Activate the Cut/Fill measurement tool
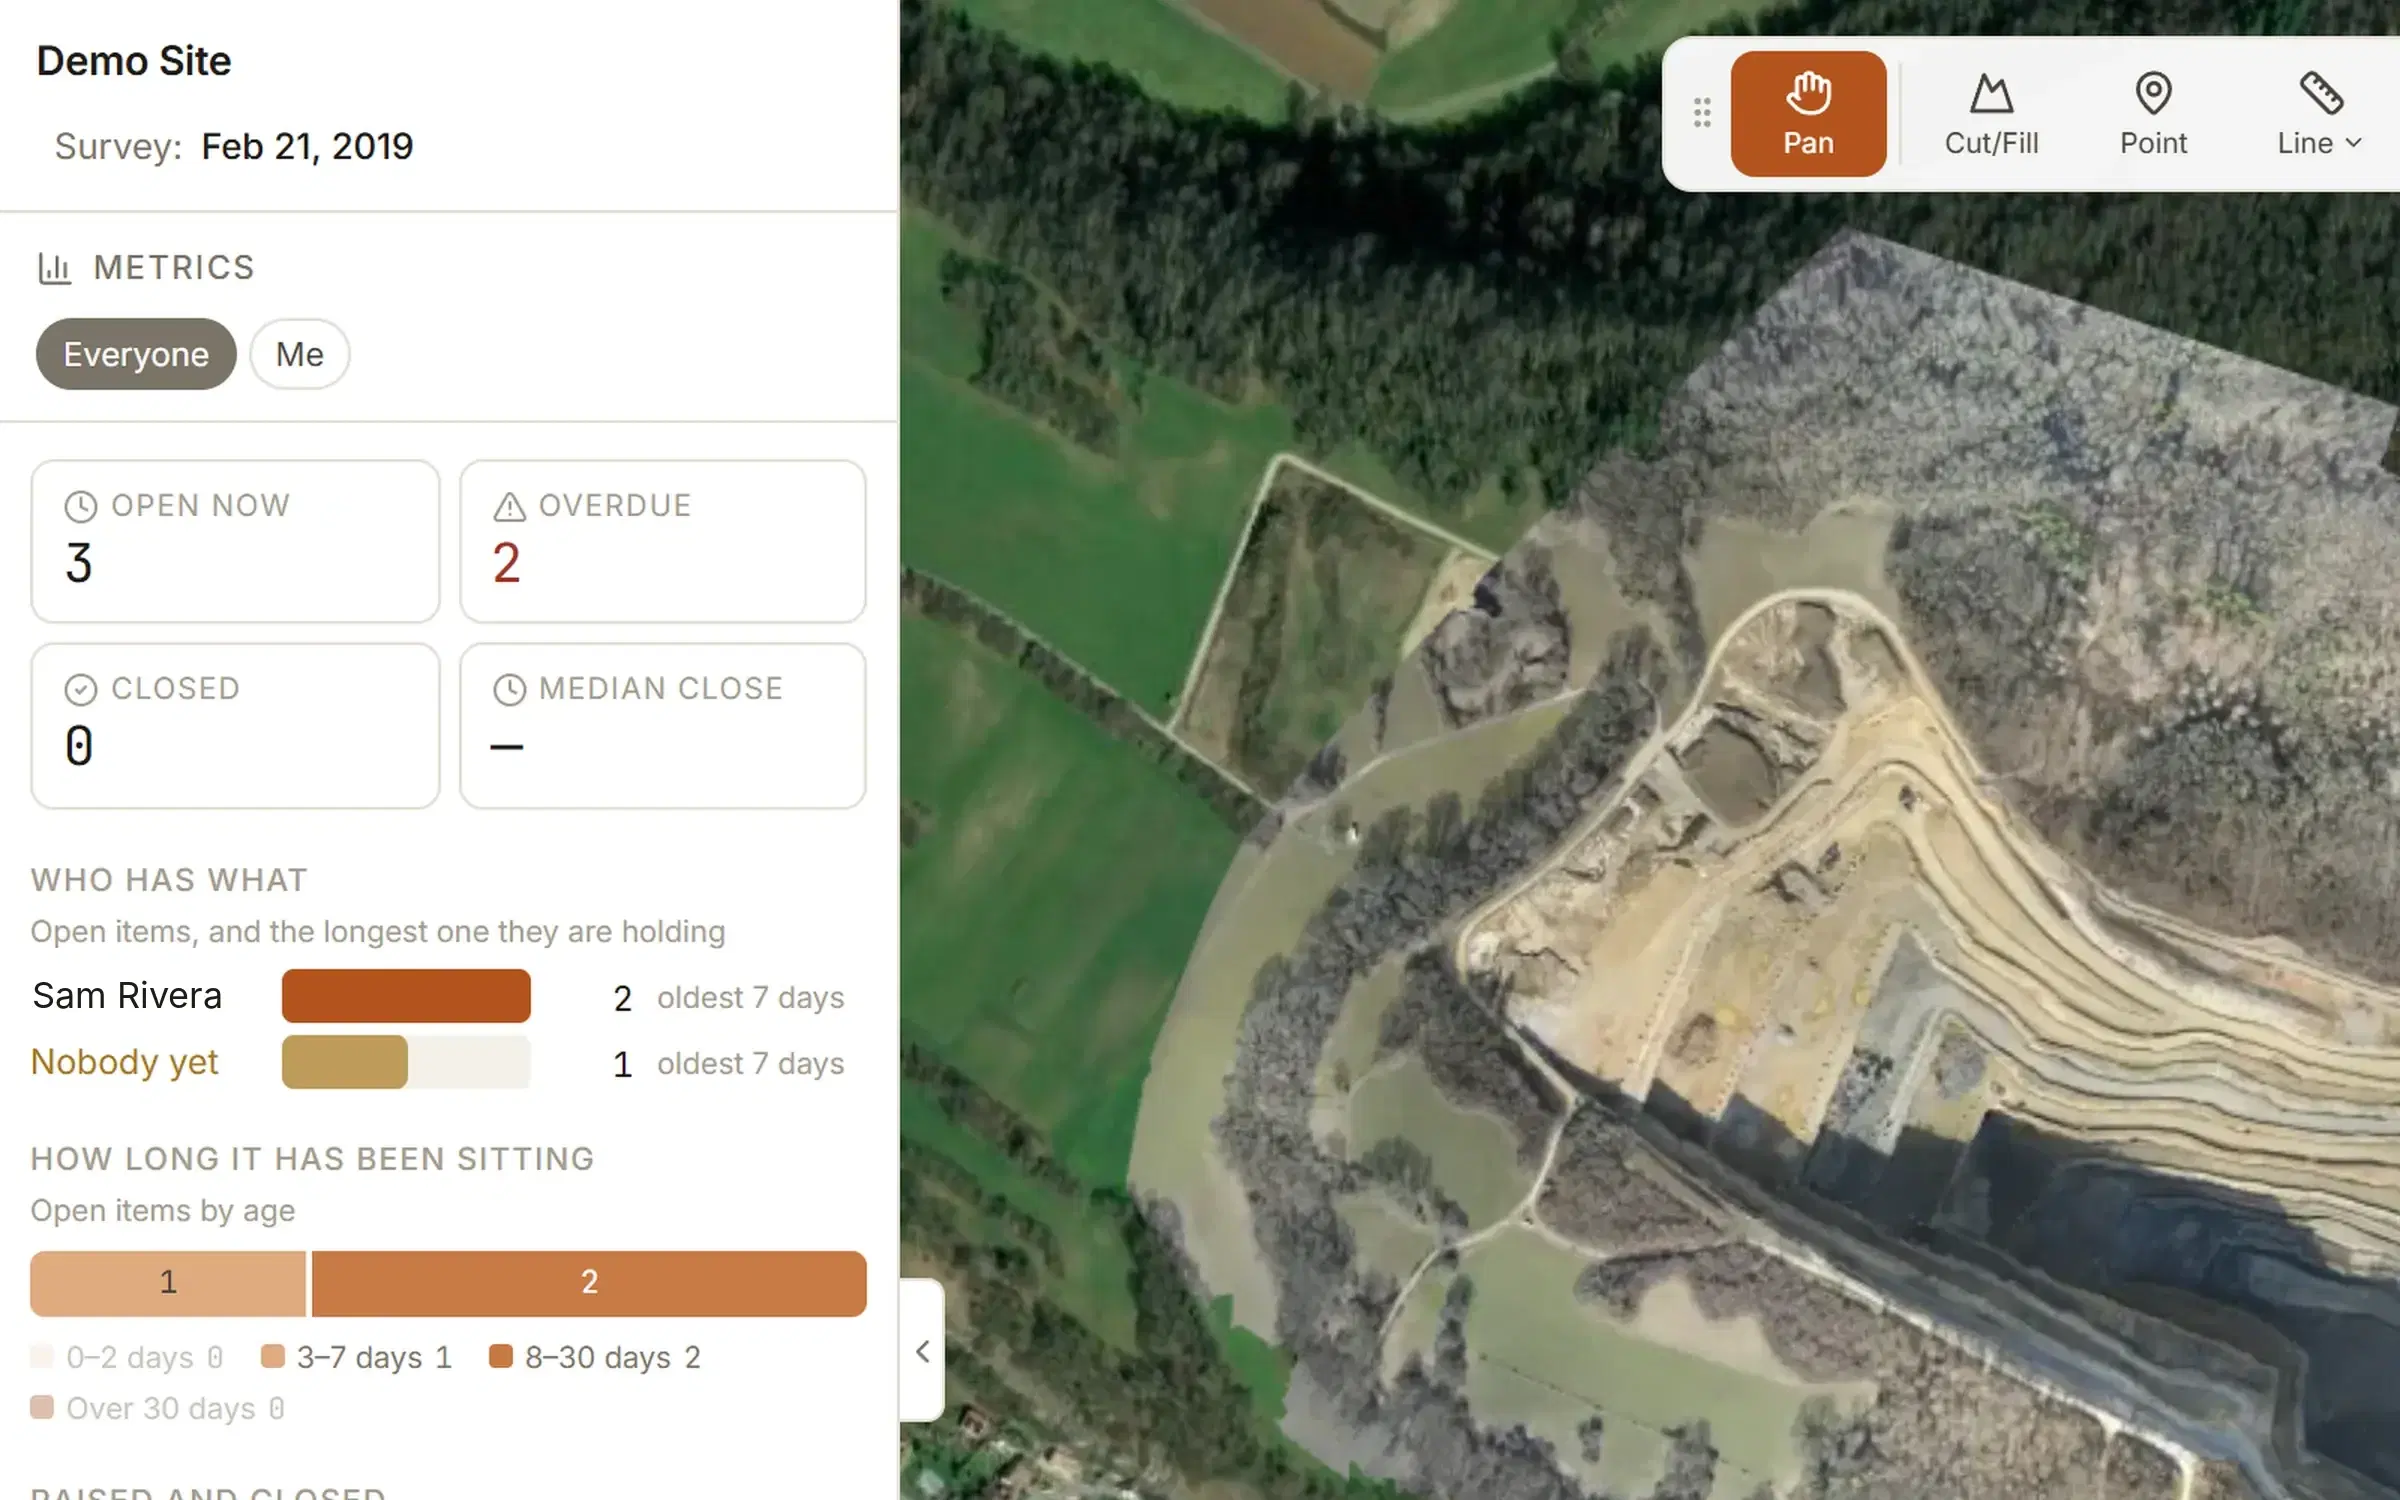The image size is (2400, 1500). 1991,114
